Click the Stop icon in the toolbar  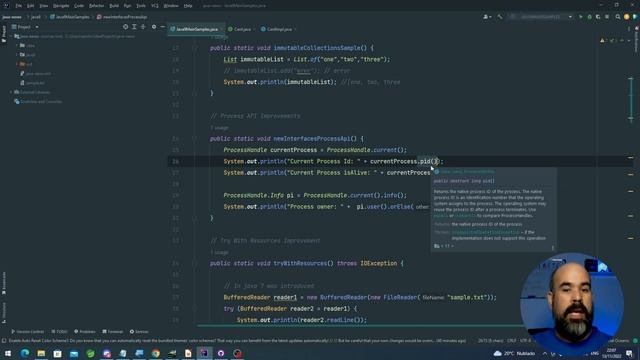(607, 17)
